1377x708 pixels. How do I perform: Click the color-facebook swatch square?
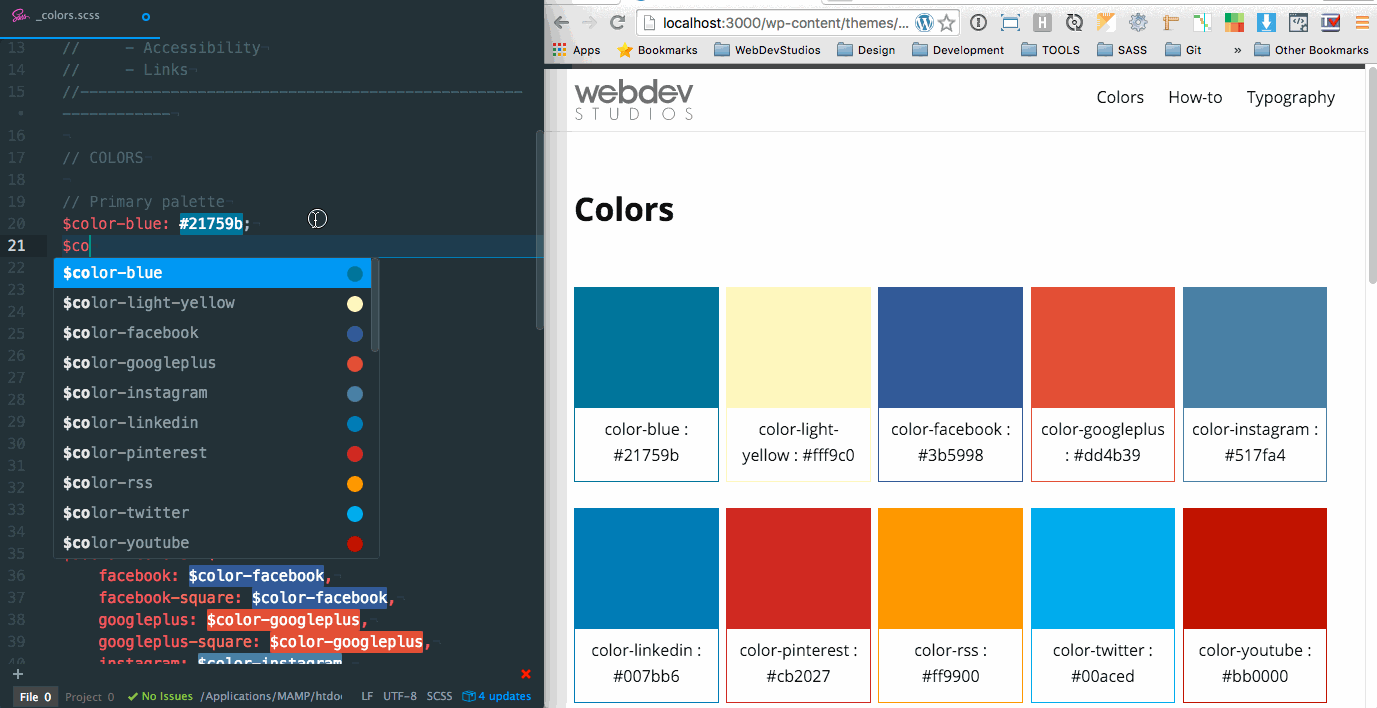pyautogui.click(x=950, y=347)
